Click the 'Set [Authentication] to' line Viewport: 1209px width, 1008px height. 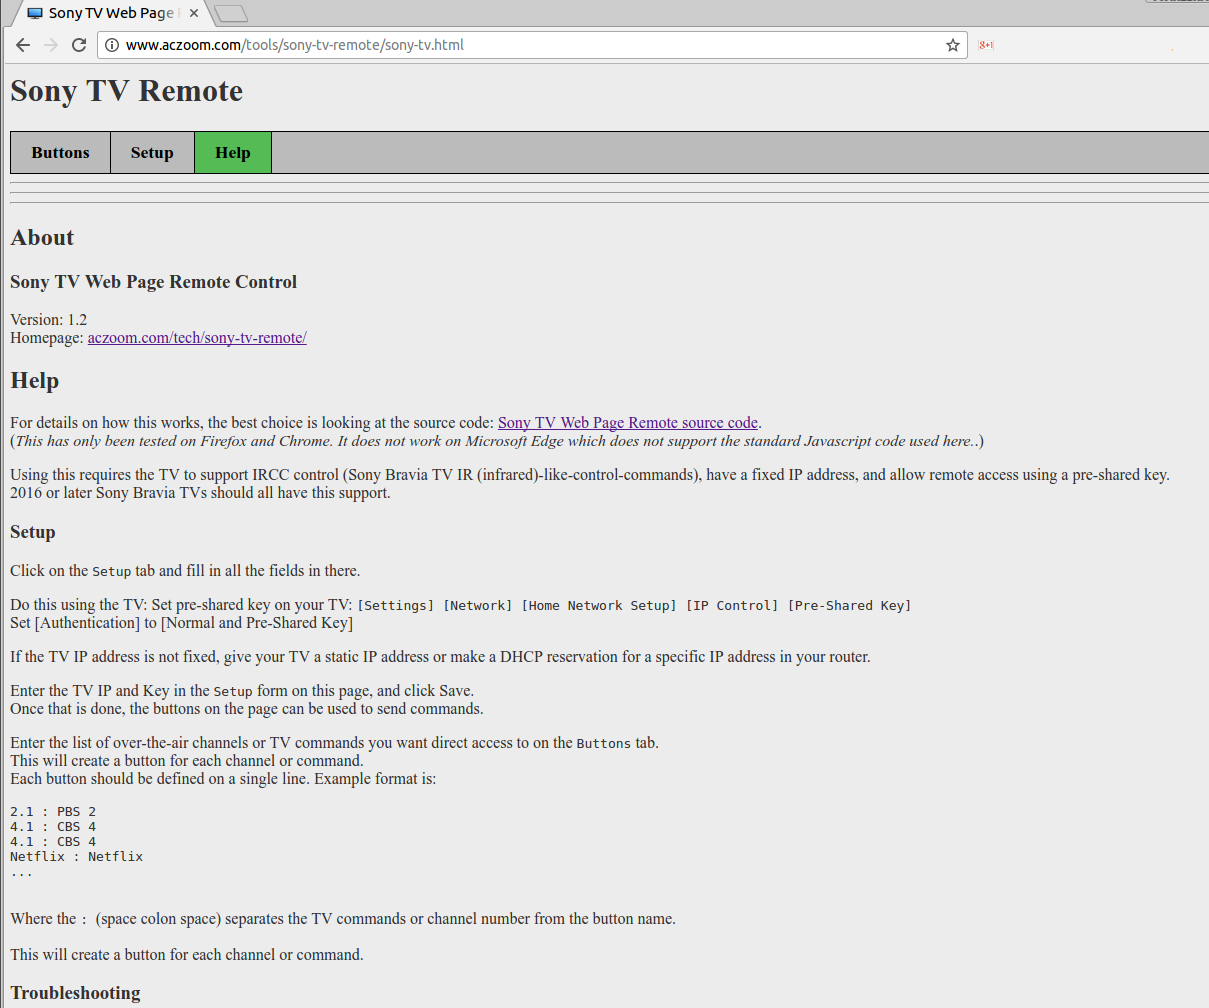coord(181,623)
